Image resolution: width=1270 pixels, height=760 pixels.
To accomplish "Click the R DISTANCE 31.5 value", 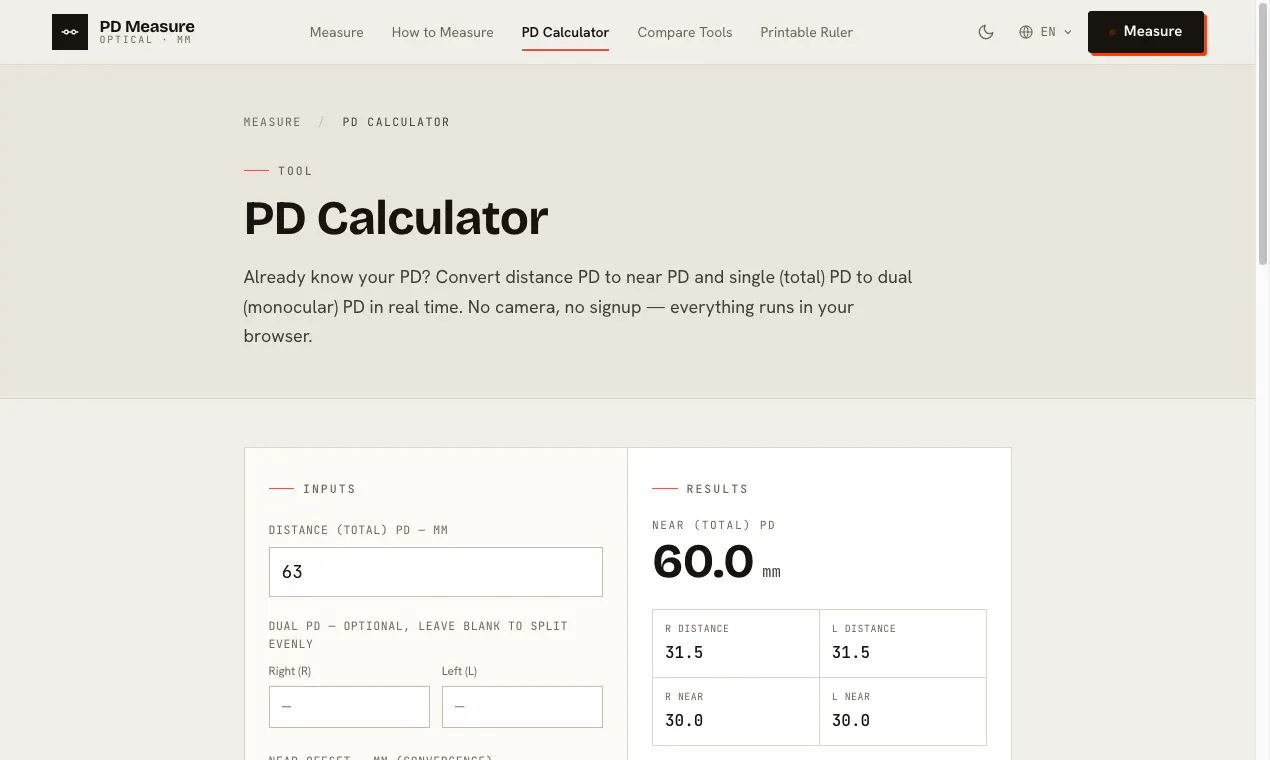I will (684, 652).
